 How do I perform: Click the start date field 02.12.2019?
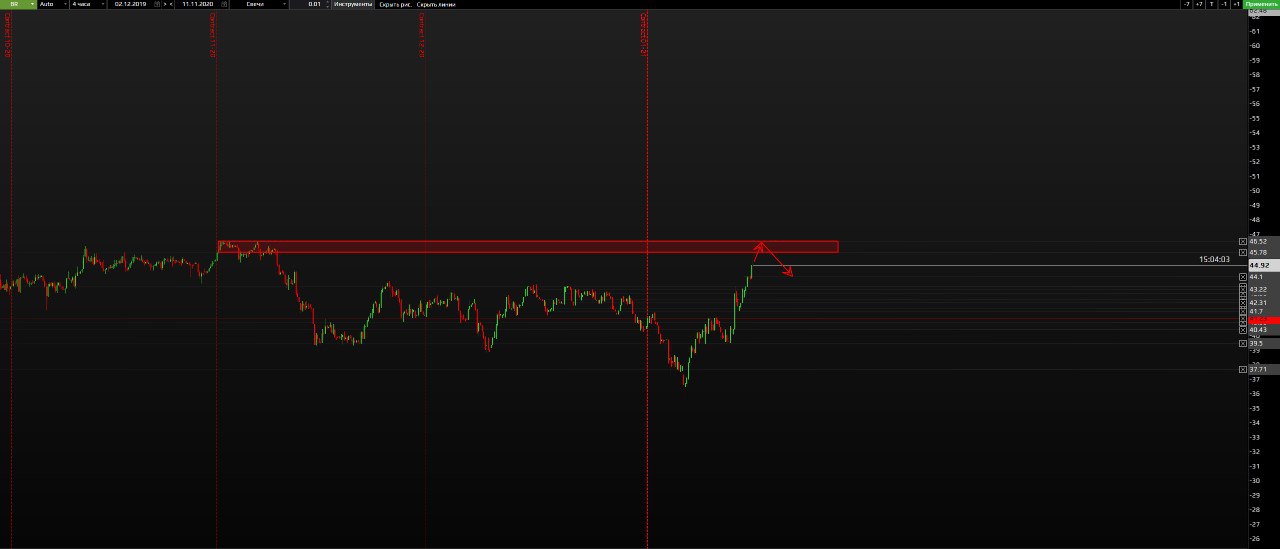click(x=130, y=4)
